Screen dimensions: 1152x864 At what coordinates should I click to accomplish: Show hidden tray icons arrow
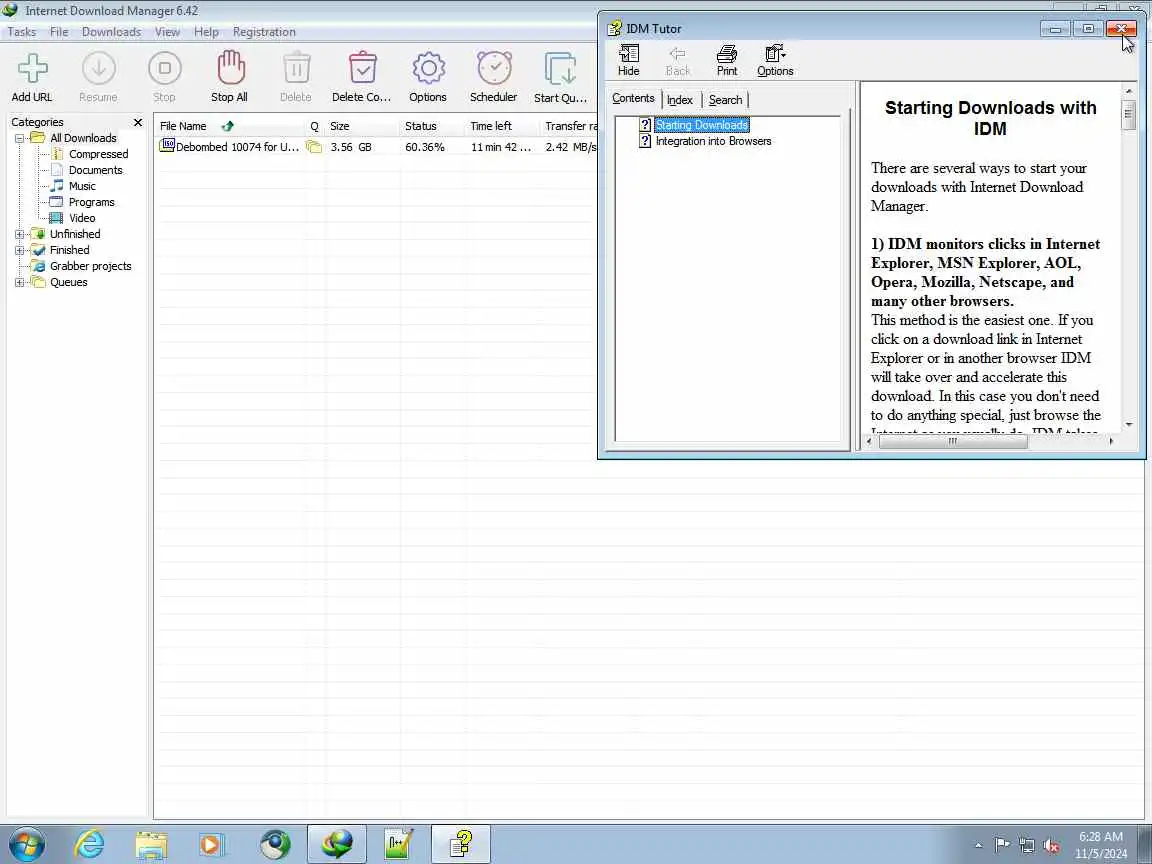(x=979, y=846)
